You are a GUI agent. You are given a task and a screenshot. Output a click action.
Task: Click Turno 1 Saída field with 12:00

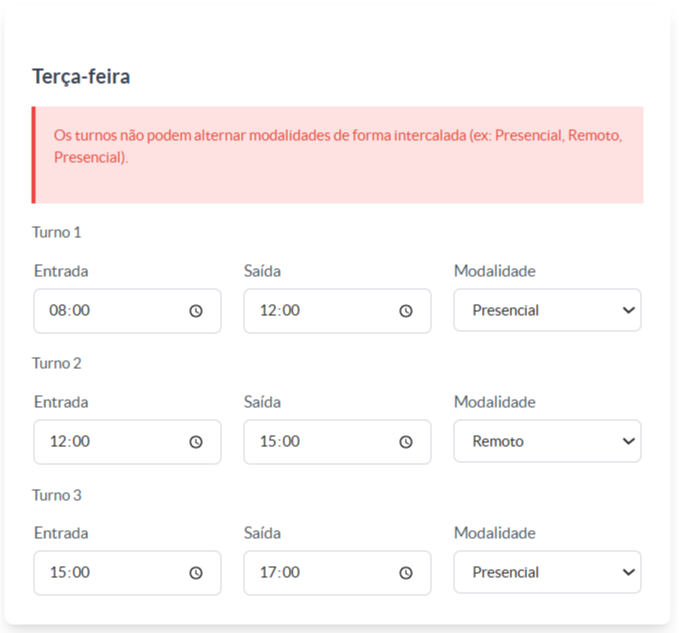point(337,311)
